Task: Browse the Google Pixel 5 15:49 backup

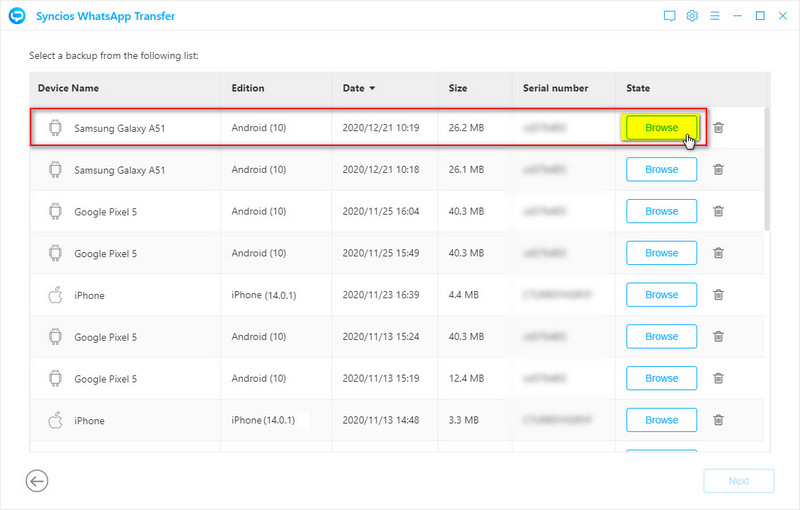Action: tap(661, 253)
